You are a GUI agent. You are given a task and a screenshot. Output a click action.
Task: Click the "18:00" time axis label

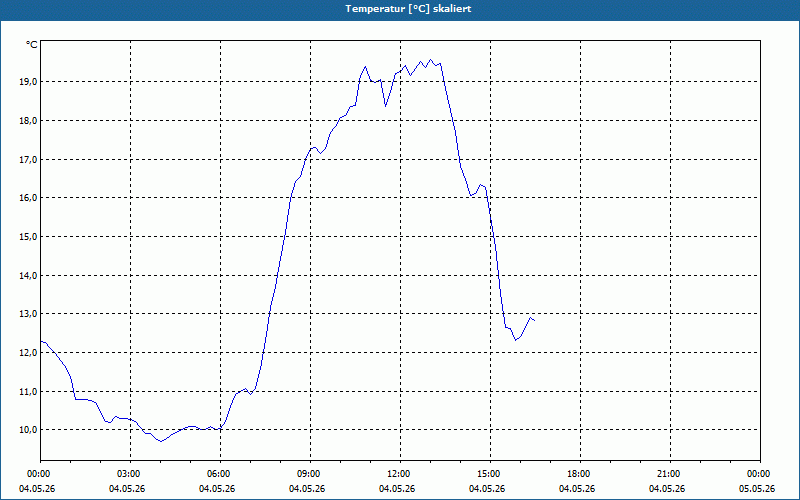[579, 474]
